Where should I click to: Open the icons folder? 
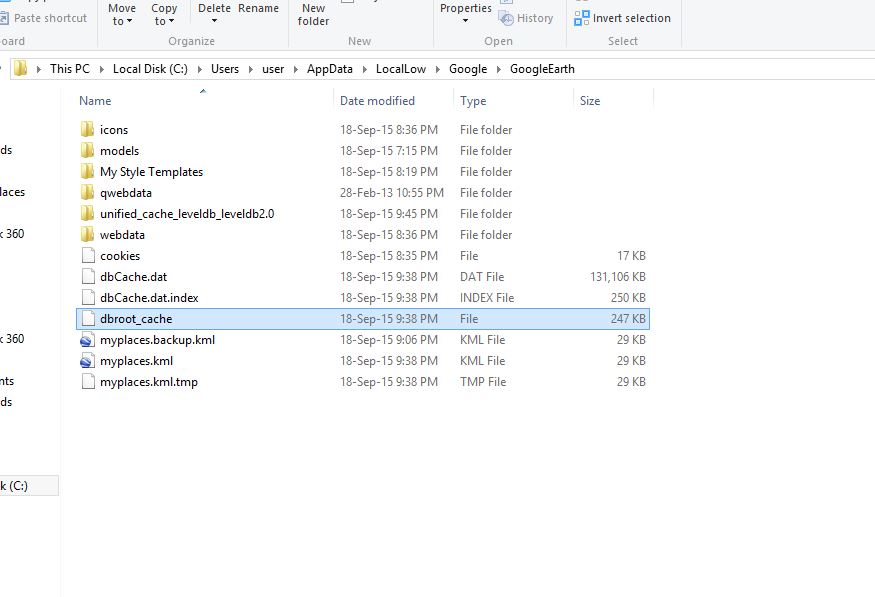coord(113,130)
